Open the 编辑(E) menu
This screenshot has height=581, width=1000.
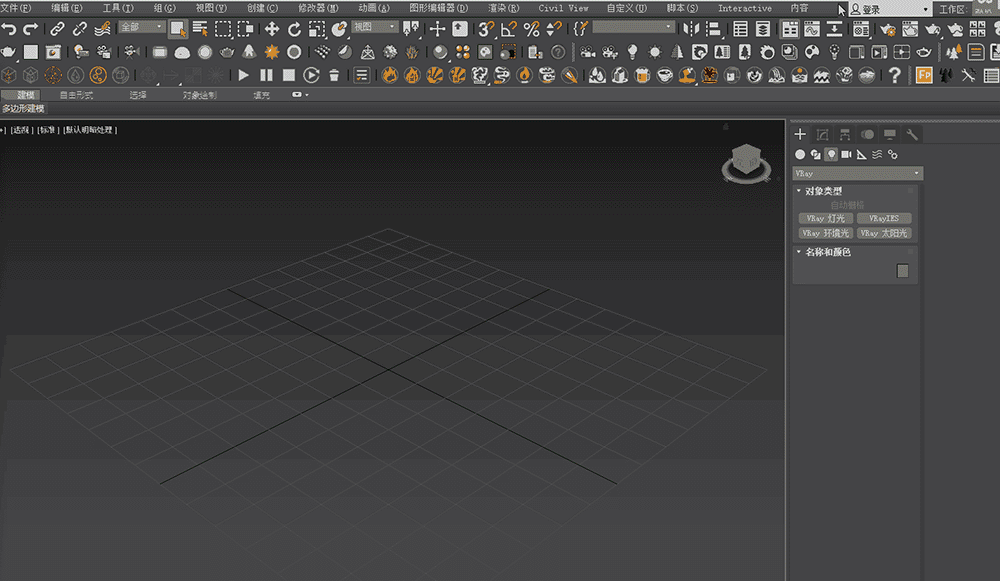66,8
